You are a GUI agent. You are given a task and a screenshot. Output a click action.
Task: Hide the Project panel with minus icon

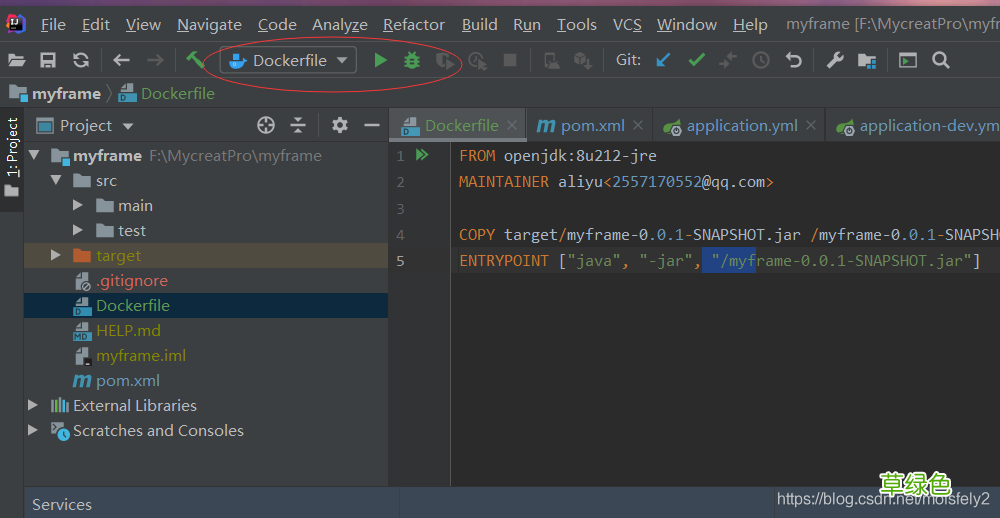tap(372, 125)
